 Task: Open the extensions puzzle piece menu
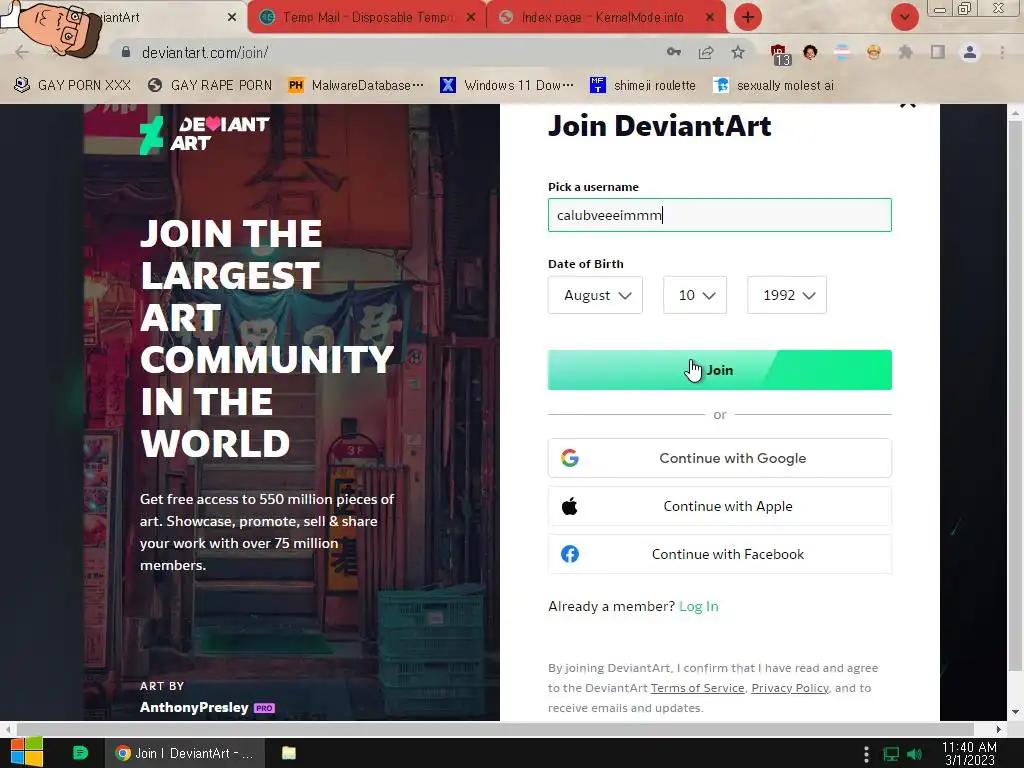[906, 52]
